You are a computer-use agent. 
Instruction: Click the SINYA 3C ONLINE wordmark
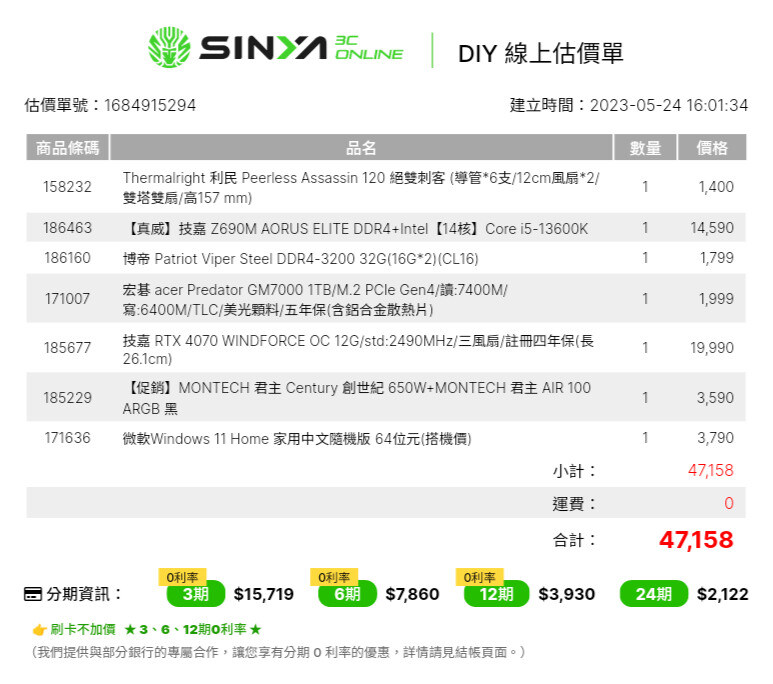tap(301, 48)
